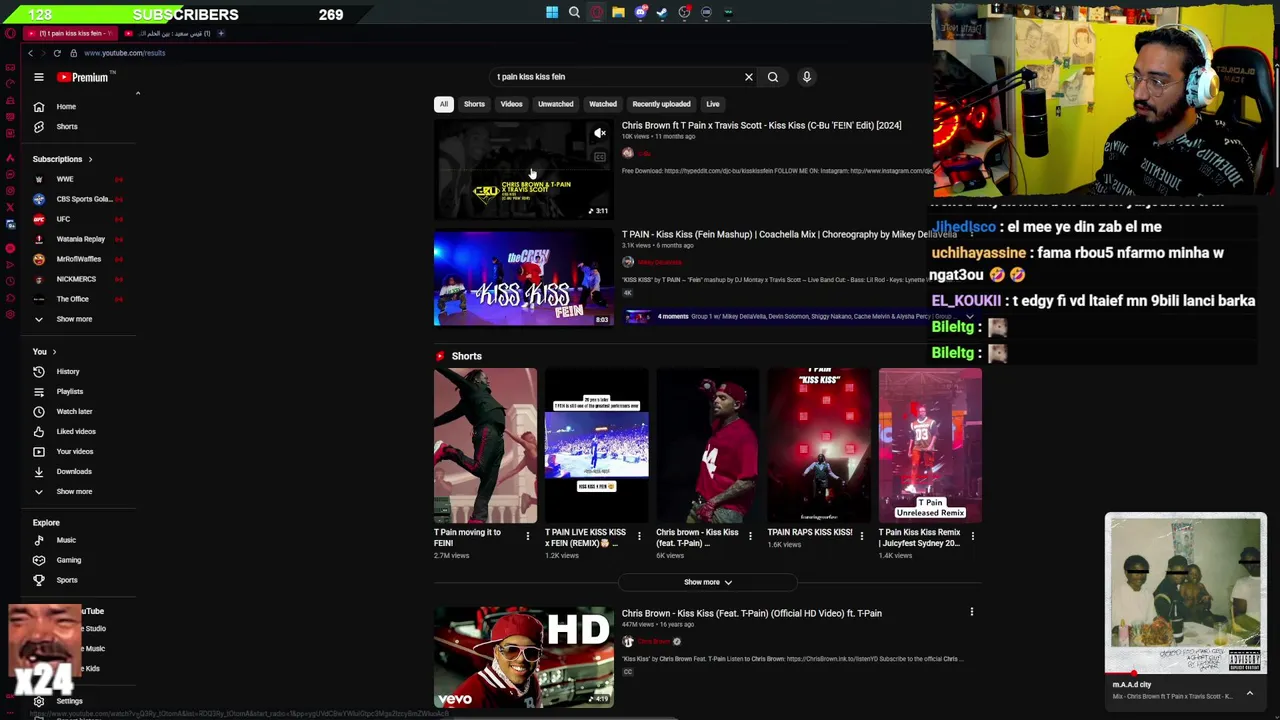1280x720 pixels.
Task: Open the TPAIN RAPS KISS KISS short thumbnail
Action: pyautogui.click(x=819, y=446)
